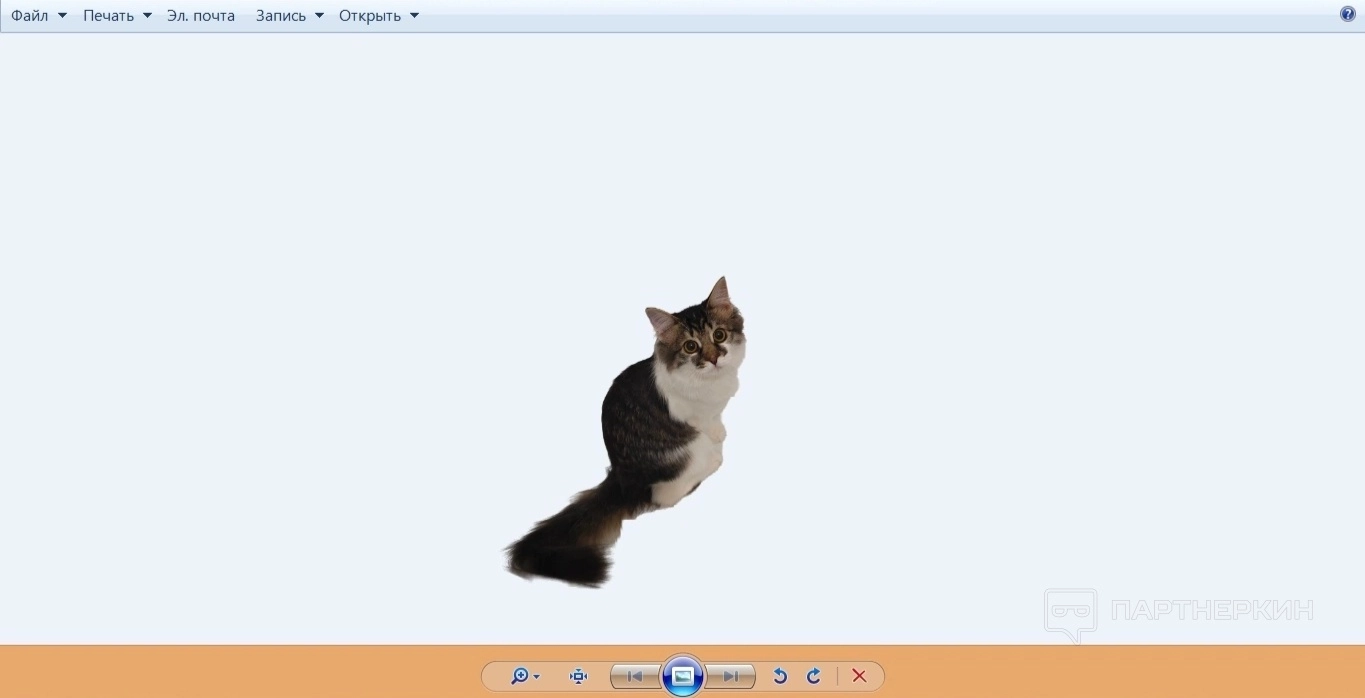The height and width of the screenshot is (698, 1365).
Task: Open the Печать menu
Action: (x=117, y=16)
